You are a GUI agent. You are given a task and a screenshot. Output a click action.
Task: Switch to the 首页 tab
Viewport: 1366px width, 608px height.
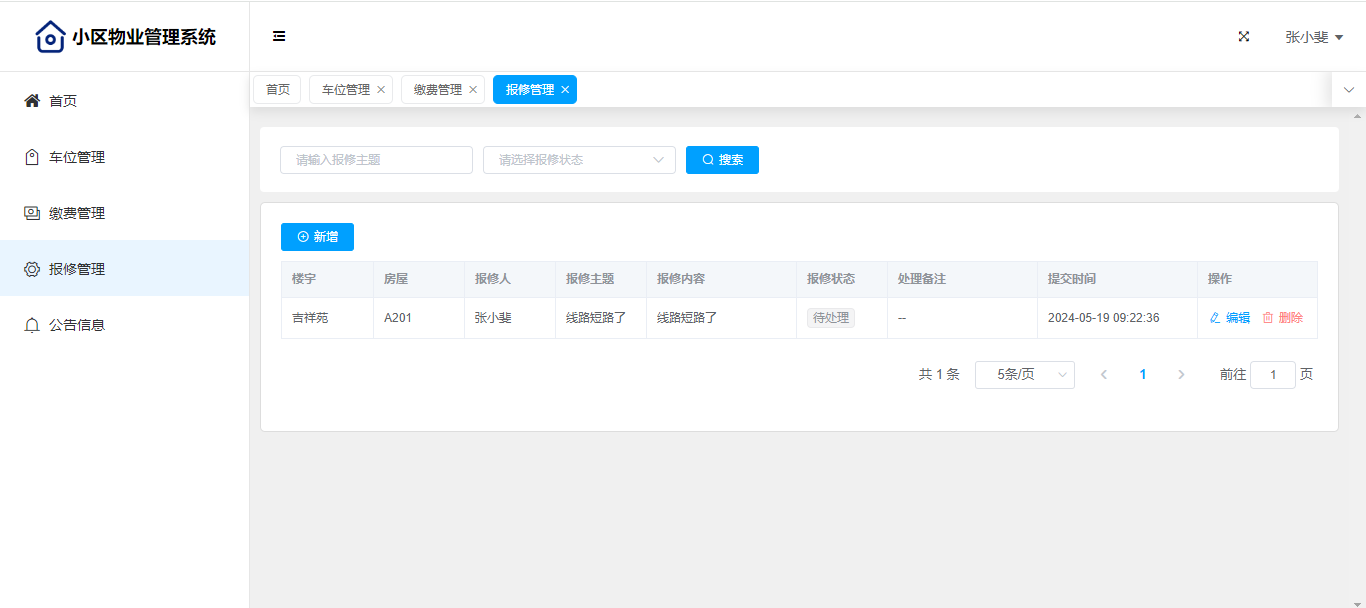(x=278, y=90)
